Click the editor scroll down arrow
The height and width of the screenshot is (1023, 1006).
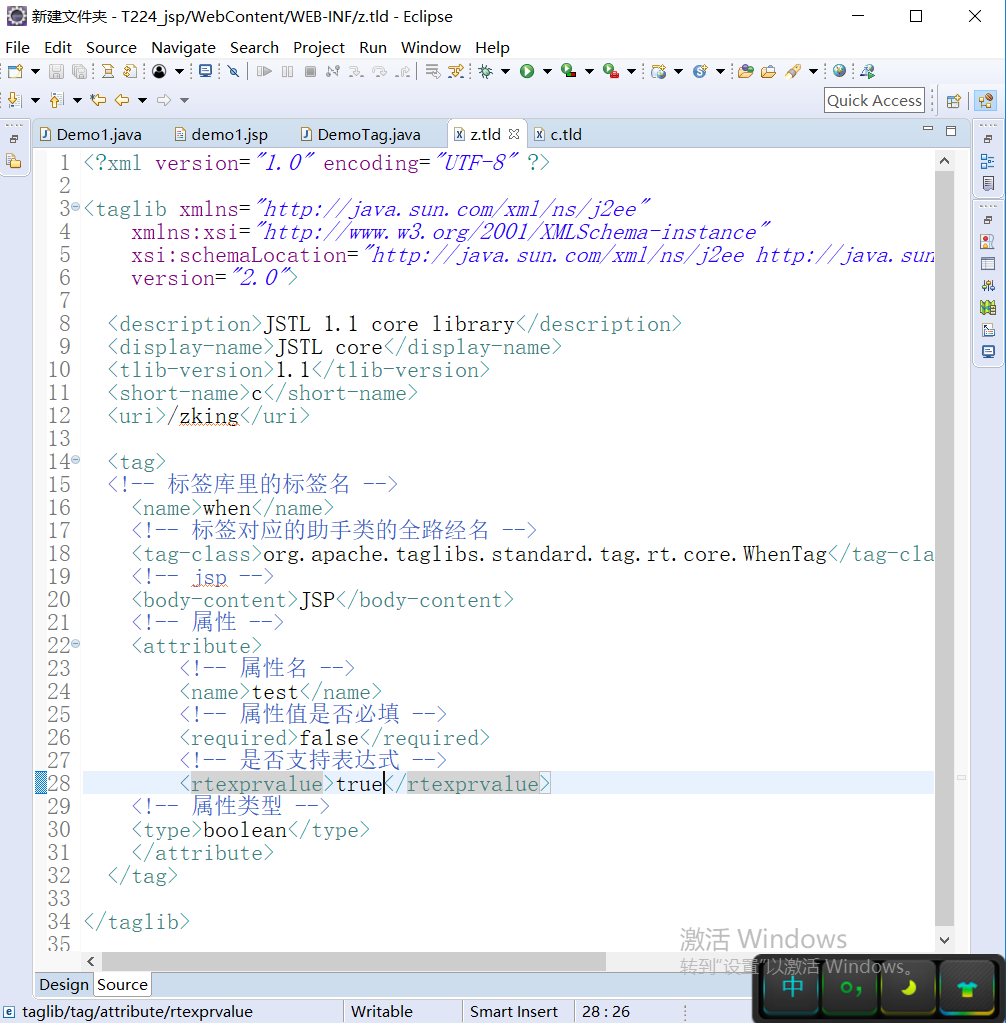[x=944, y=940]
